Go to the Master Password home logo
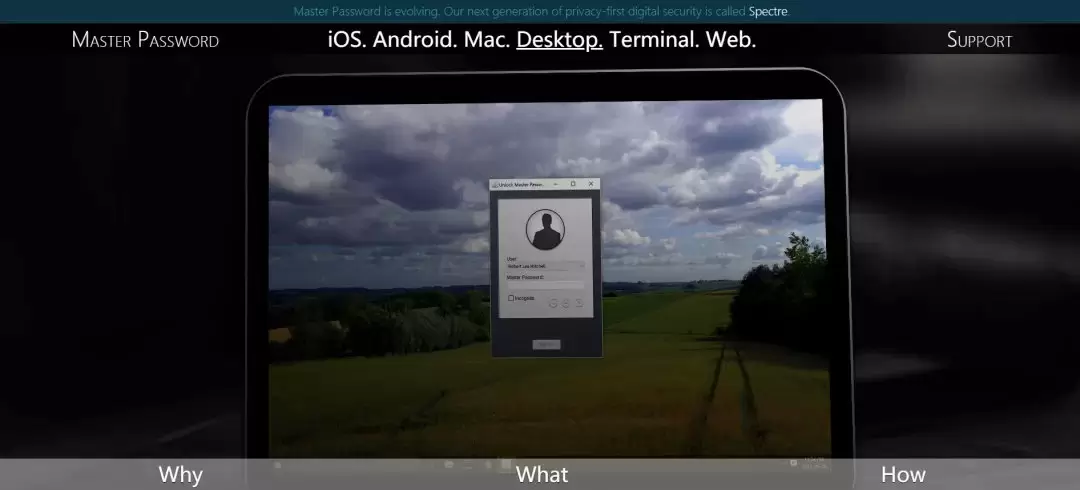 145,40
